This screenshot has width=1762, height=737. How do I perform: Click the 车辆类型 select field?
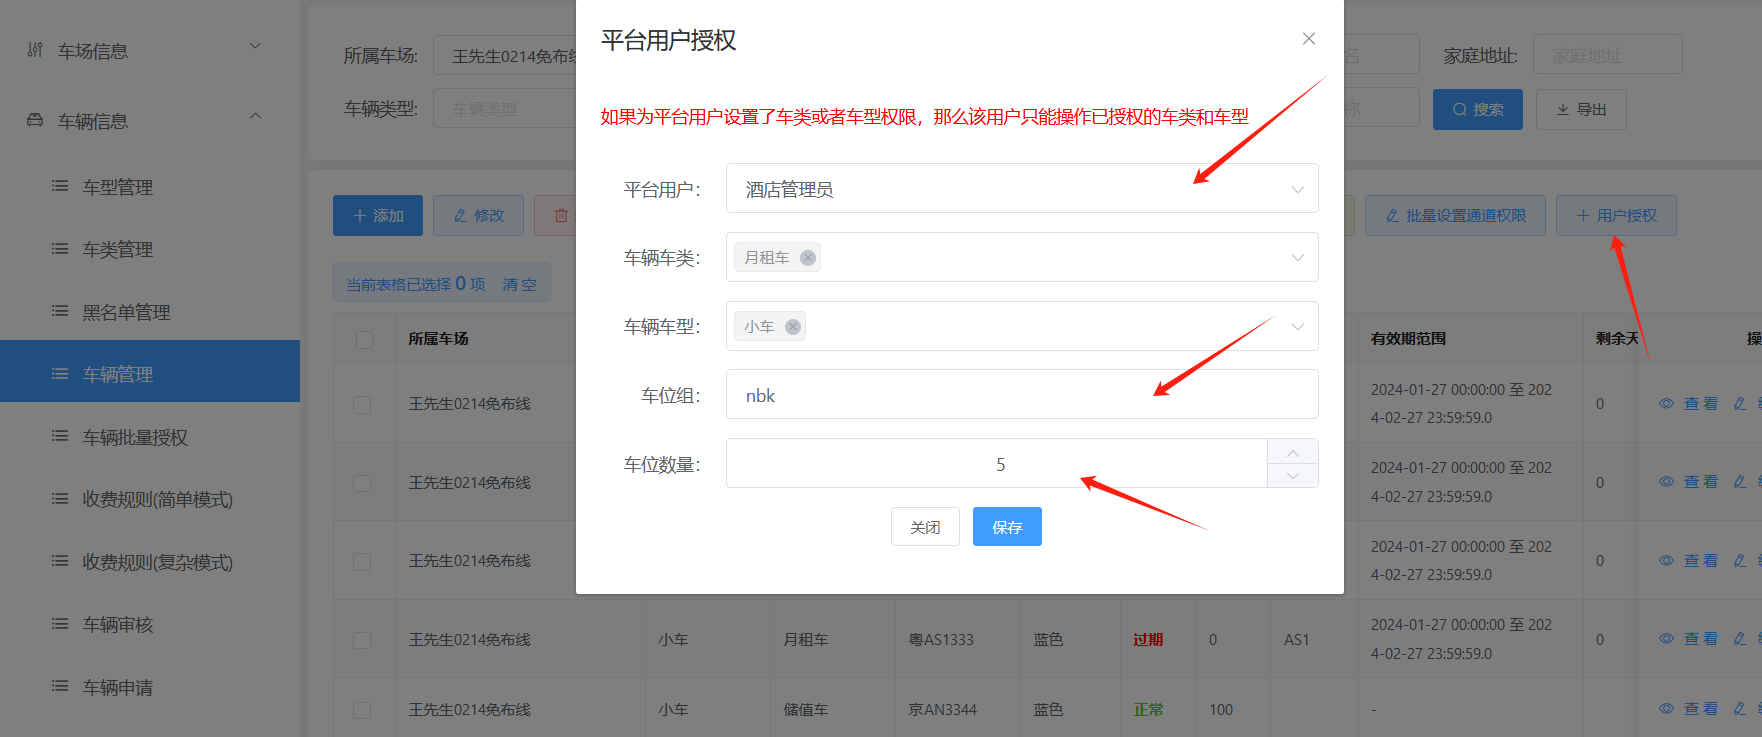coord(505,108)
